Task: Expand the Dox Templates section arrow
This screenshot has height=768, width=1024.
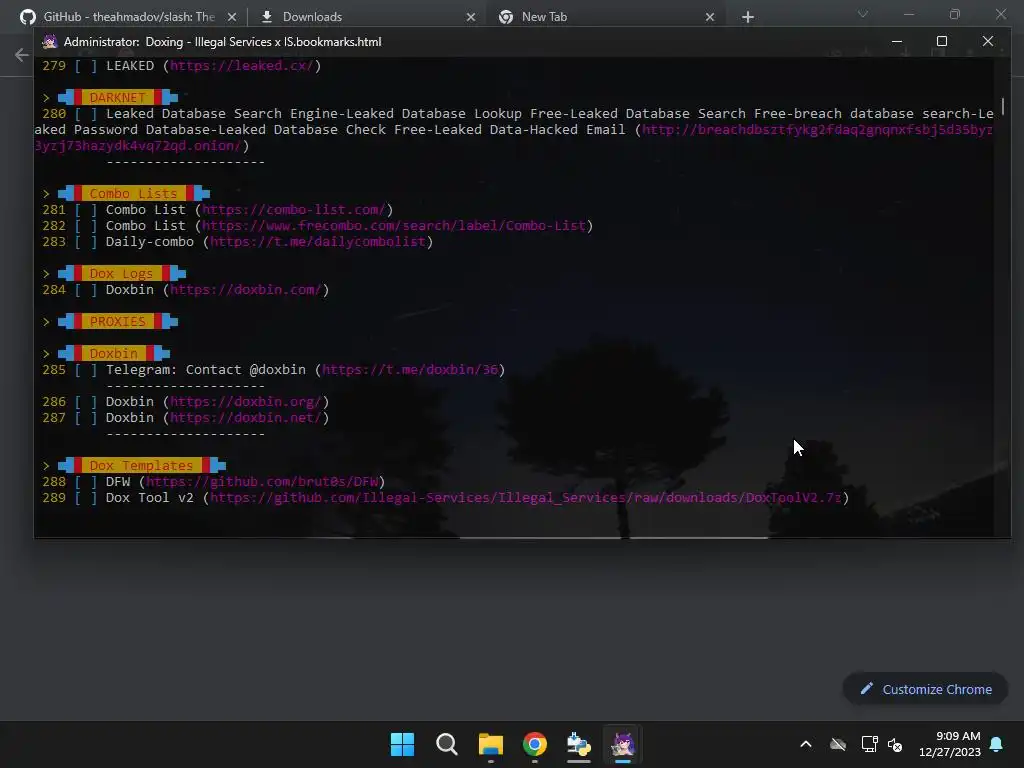Action: [x=46, y=466]
